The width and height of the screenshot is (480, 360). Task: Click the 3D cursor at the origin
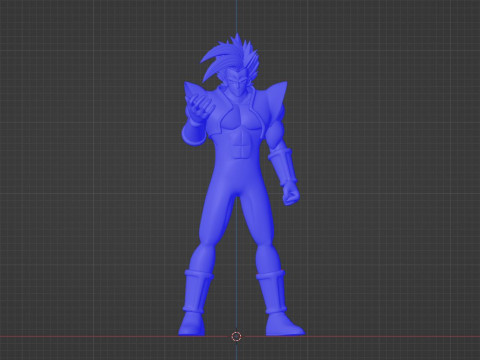pos(236,336)
